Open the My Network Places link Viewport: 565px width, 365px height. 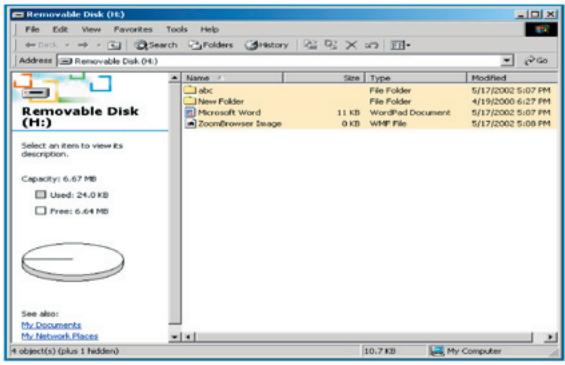tap(59, 336)
